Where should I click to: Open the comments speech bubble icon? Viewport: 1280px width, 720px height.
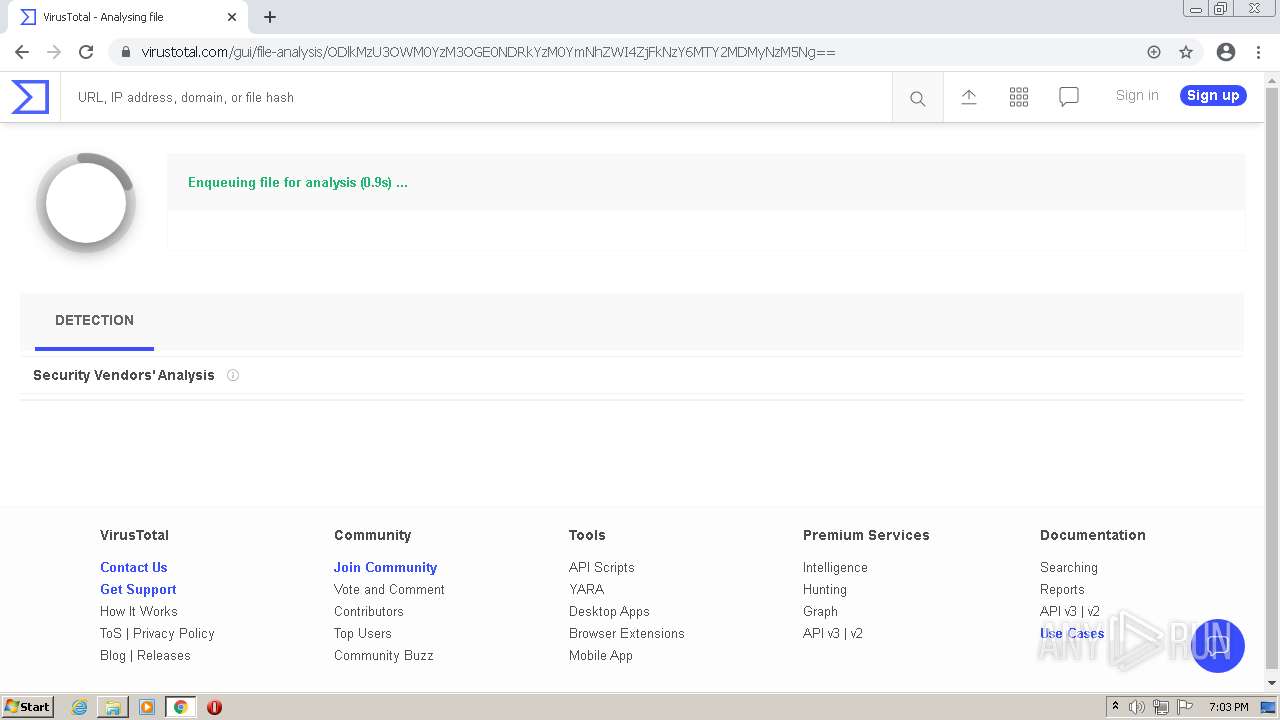click(1069, 97)
